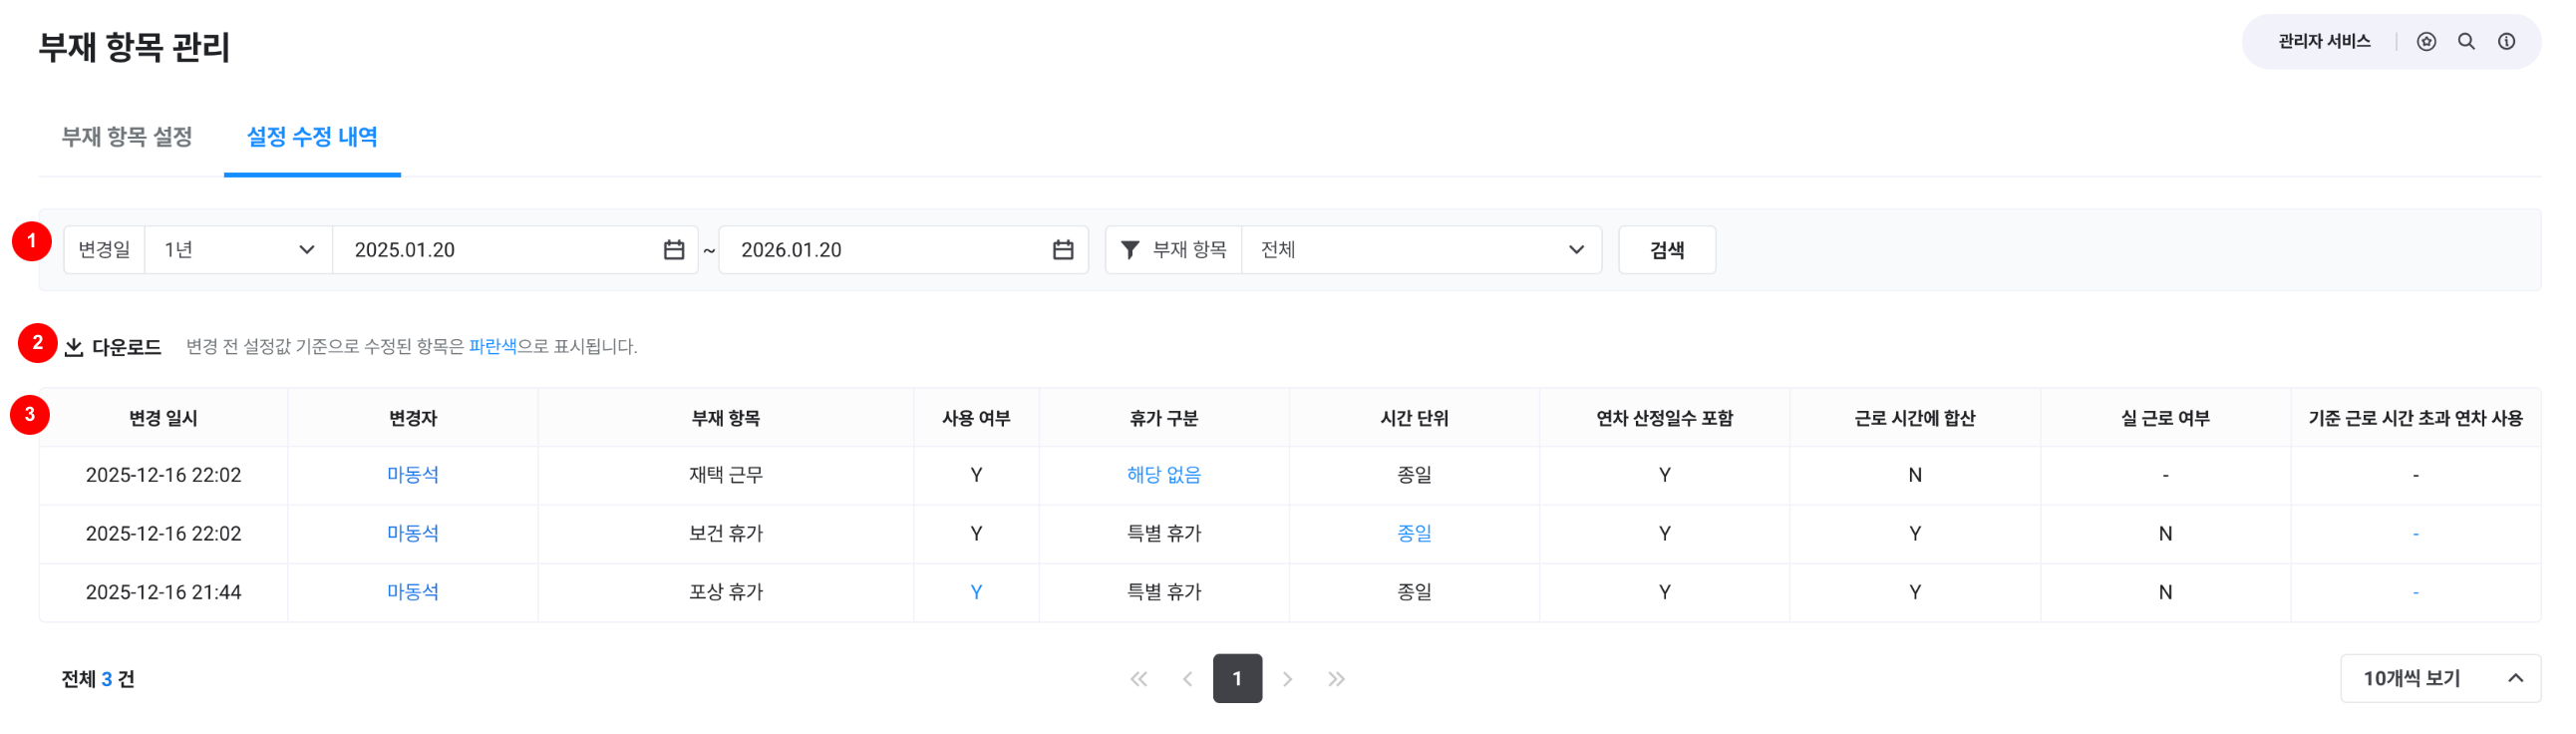Select the 설정 수정 내역 tab
The width and height of the screenshot is (2576, 734).
pos(312,137)
